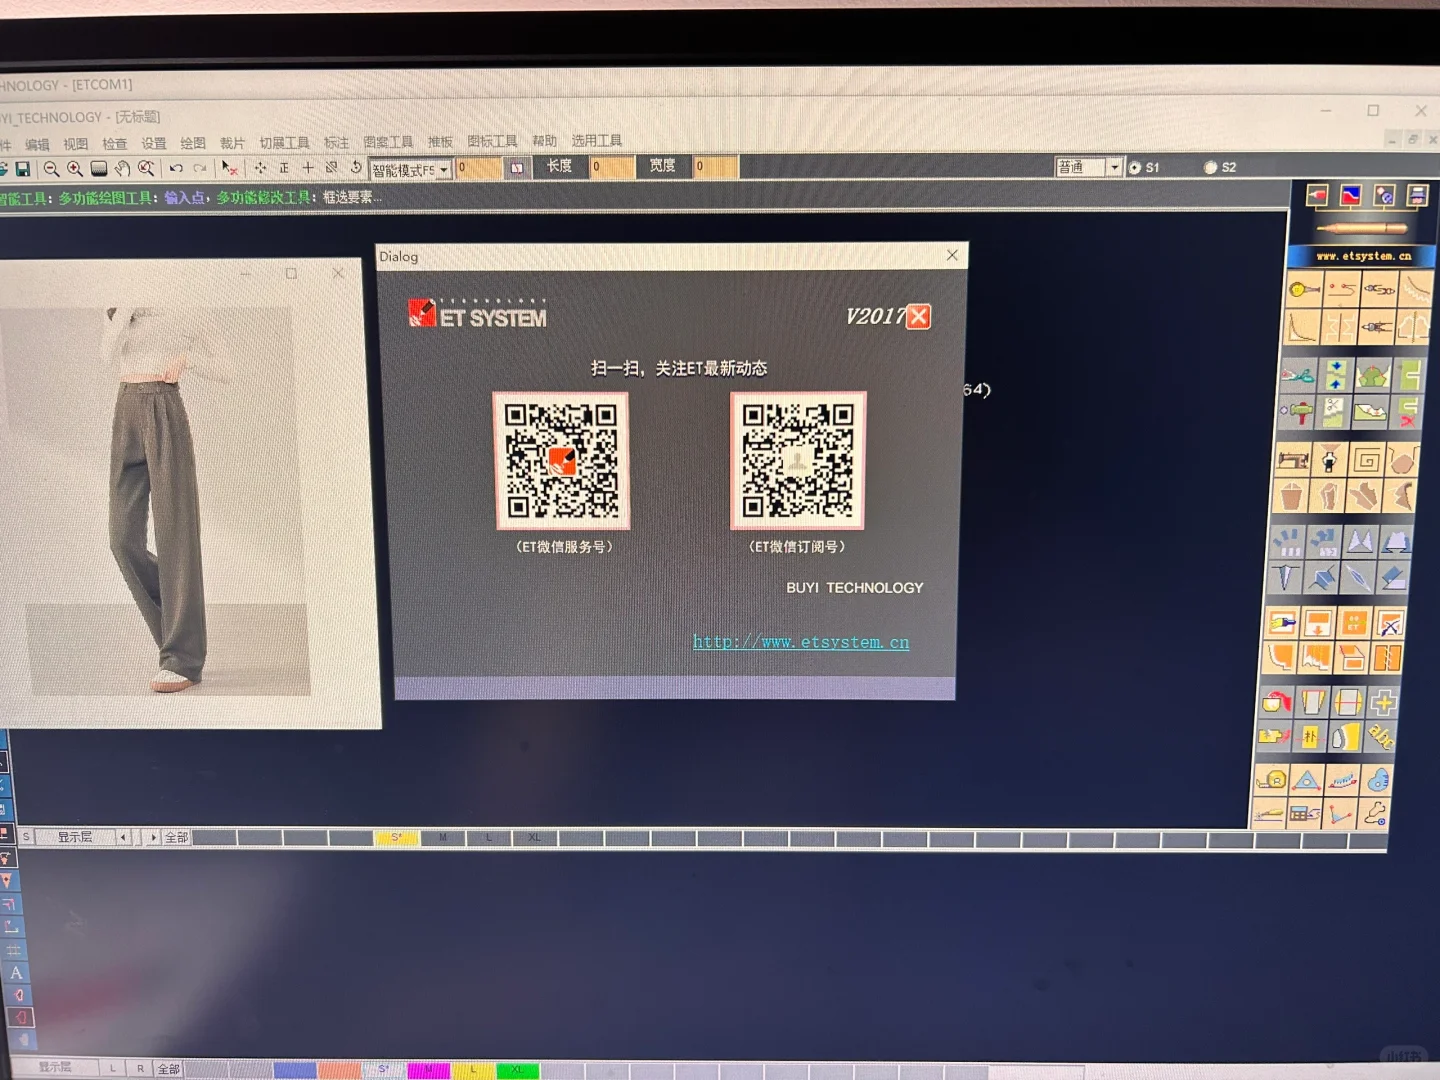The height and width of the screenshot is (1080, 1440).
Task: Select the sewing machine tool icon
Action: (x=1293, y=460)
